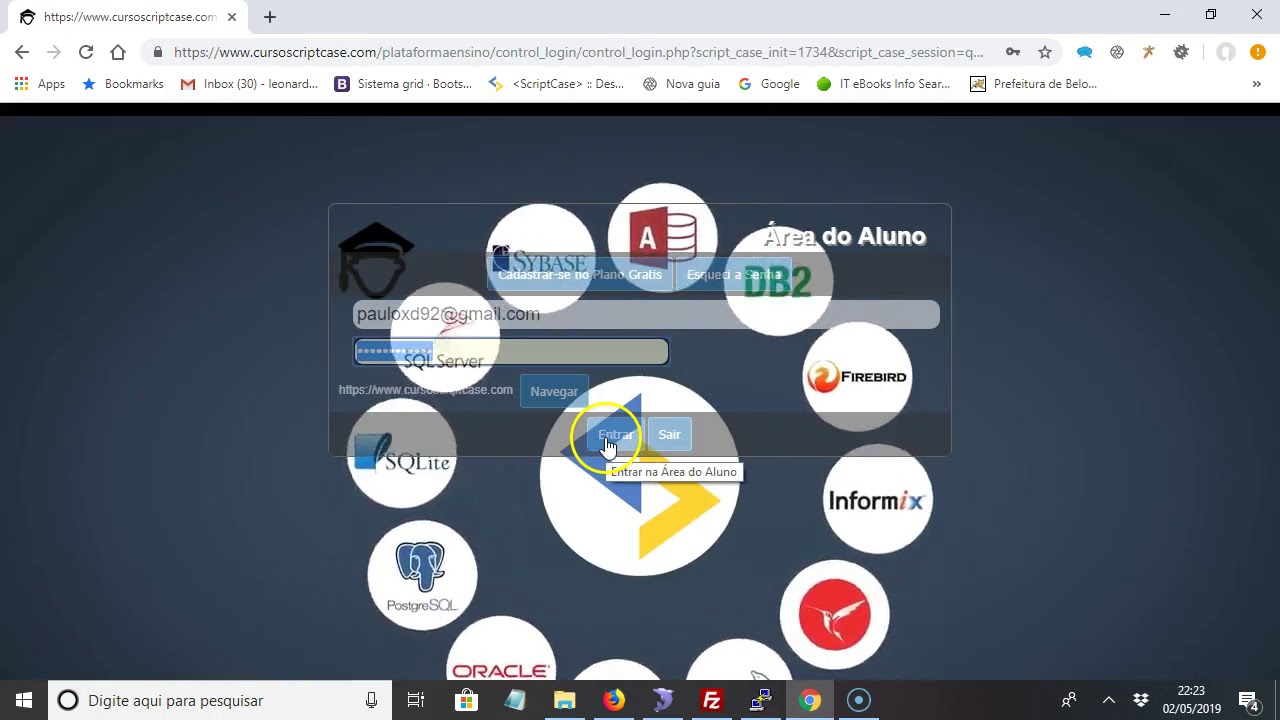Open the Gmail Inbox (30) bookmark
Image resolution: width=1280 pixels, height=720 pixels.
[249, 84]
